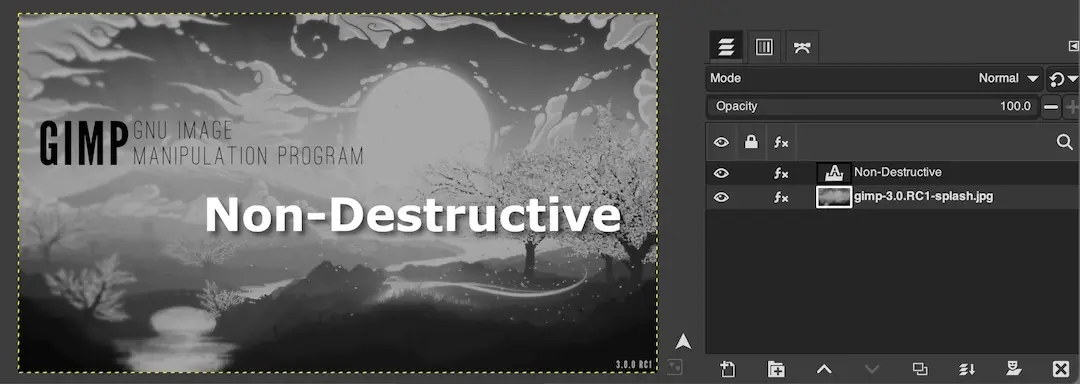Screen dimensions: 1080x384
Task: Click the Non-Destructive text layer thumbnail
Action: click(833, 173)
